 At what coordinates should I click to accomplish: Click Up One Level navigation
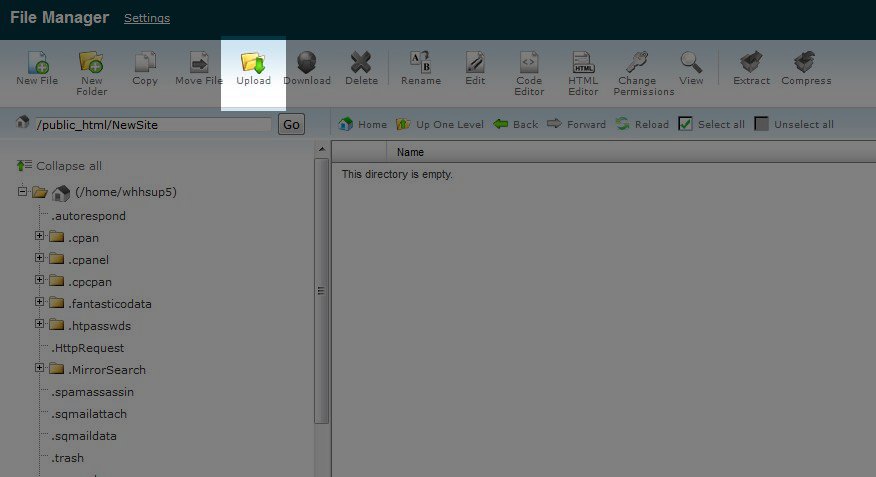441,124
